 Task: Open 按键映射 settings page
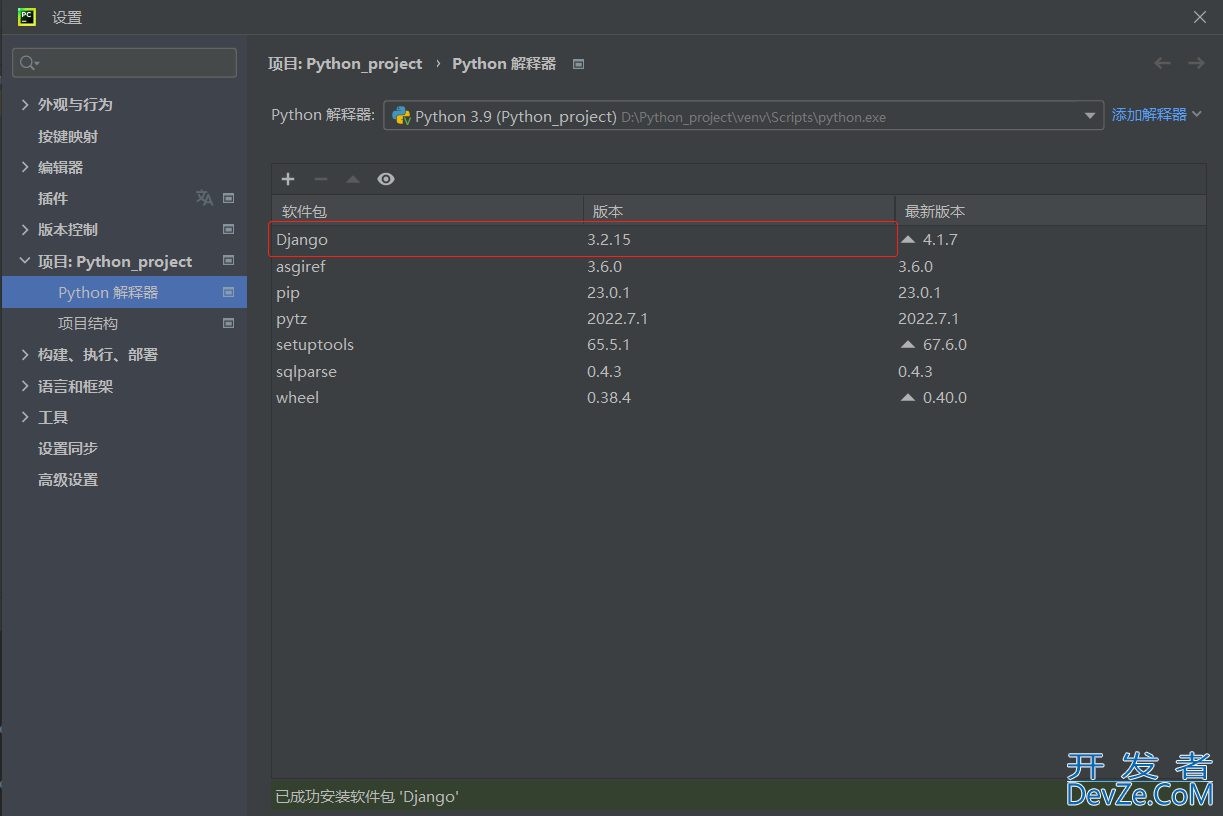point(68,136)
